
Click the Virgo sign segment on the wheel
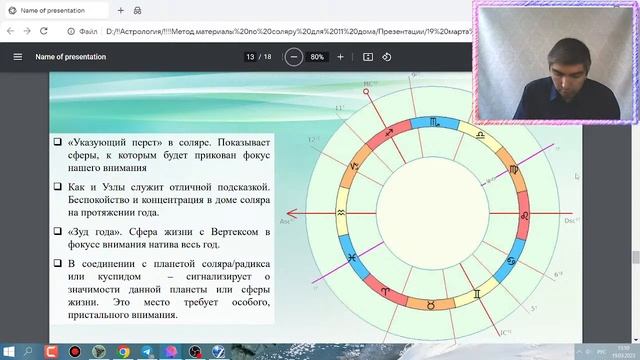pos(513,170)
